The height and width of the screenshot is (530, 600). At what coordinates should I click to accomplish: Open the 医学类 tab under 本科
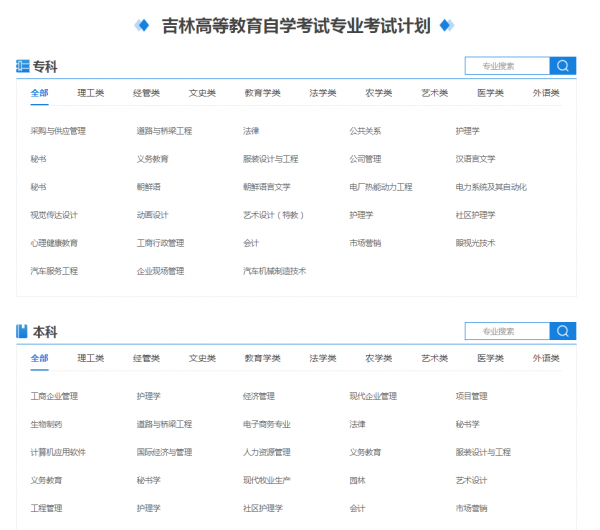[490, 359]
